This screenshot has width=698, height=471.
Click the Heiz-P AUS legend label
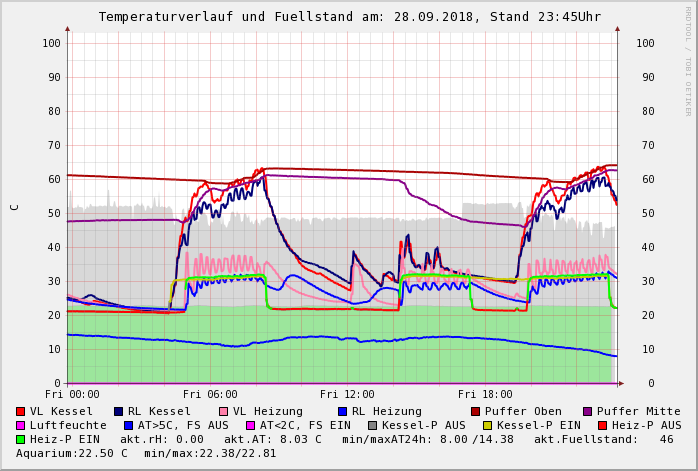point(647,425)
